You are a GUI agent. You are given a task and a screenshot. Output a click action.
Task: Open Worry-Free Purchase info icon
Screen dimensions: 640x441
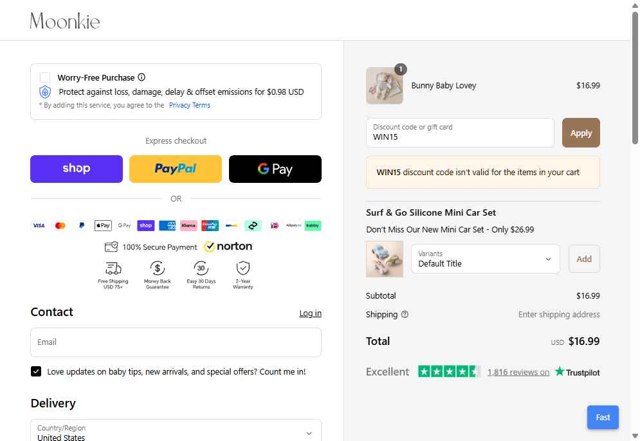click(141, 77)
